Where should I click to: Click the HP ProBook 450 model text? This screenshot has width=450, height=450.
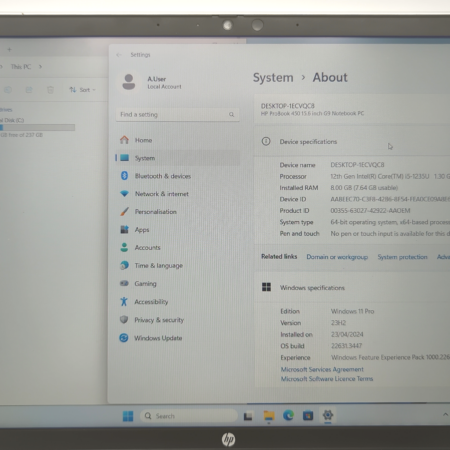click(312, 113)
